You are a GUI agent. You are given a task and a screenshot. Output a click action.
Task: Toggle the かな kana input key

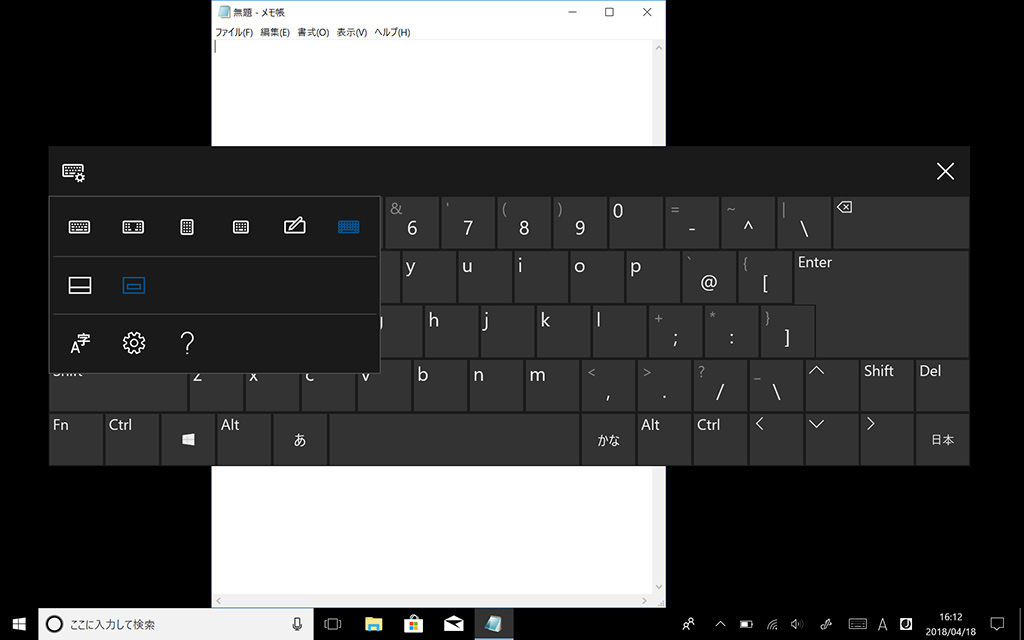click(x=609, y=440)
